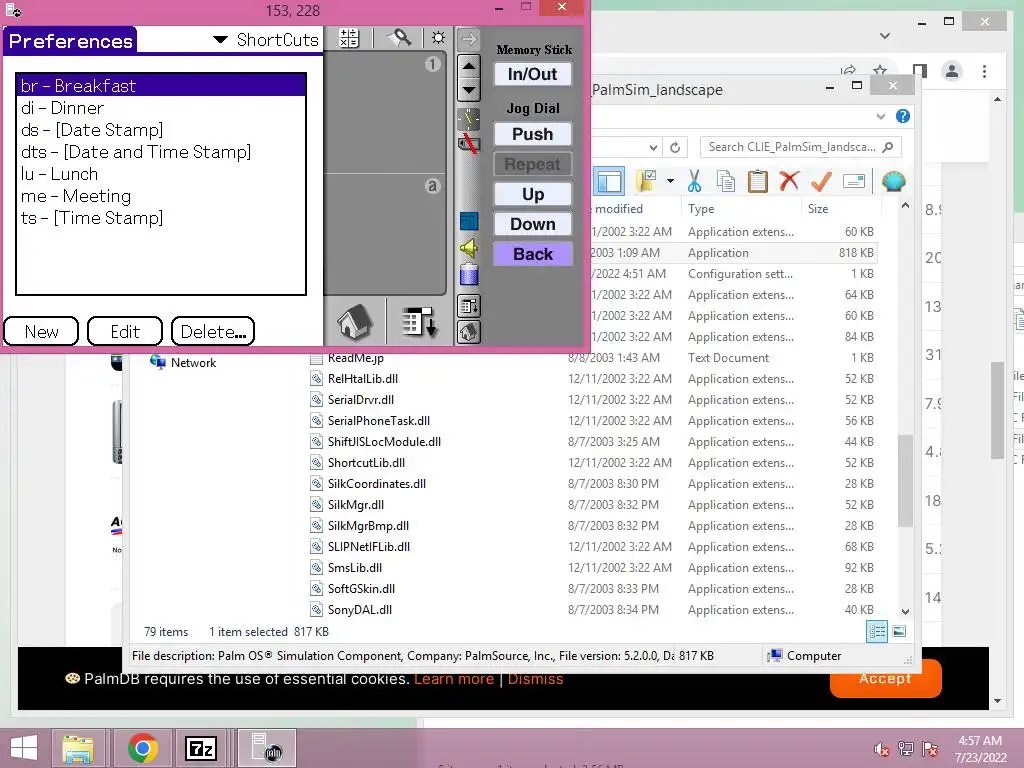The width and height of the screenshot is (1024, 768).
Task: Click the Learn more cookie link
Action: pos(454,679)
